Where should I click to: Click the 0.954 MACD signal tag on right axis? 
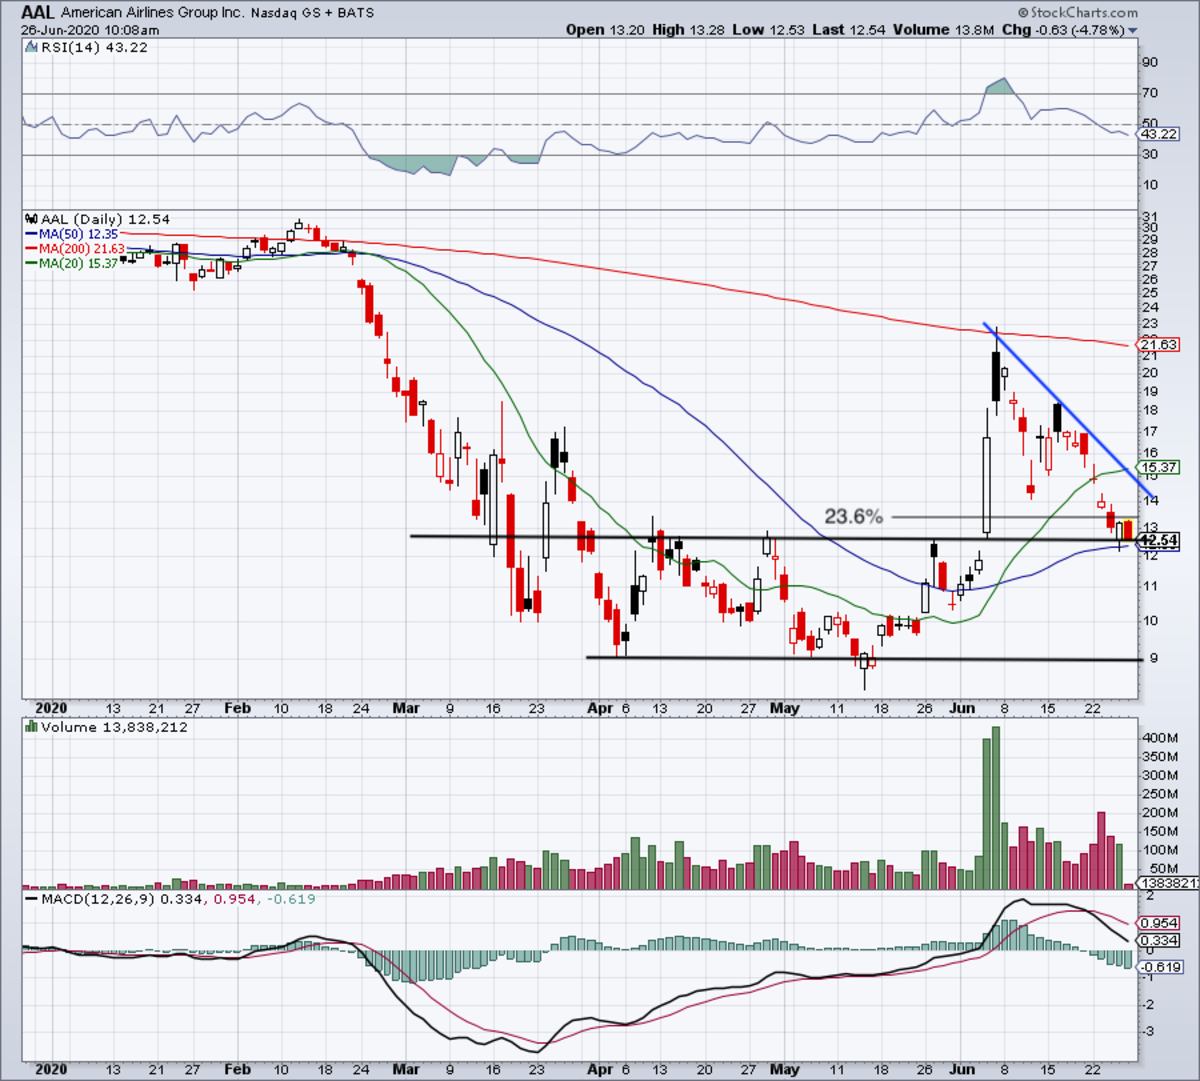(x=1160, y=923)
